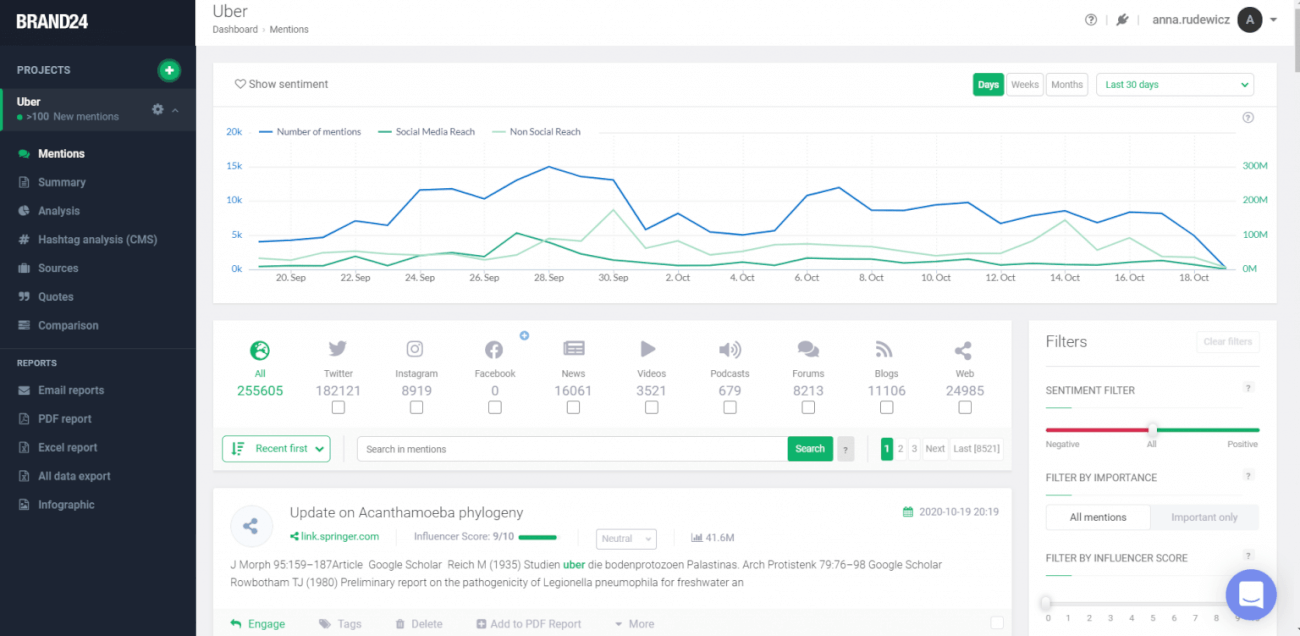Switch chart grouping to Days

988,85
